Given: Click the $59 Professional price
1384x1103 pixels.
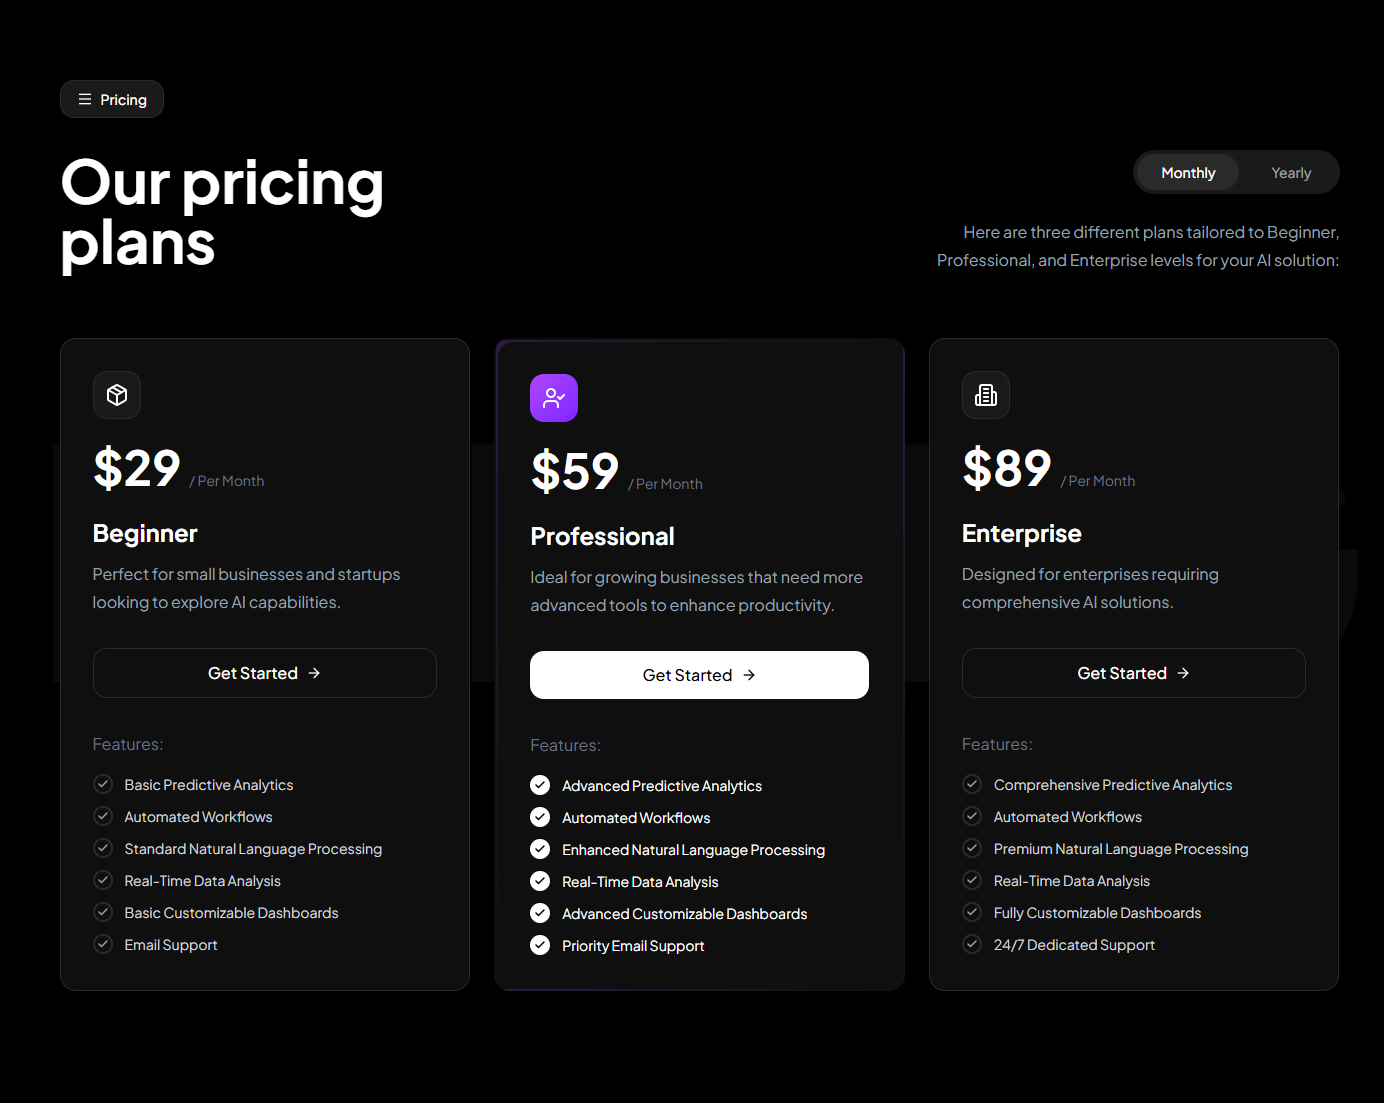Looking at the screenshot, I should point(575,471).
